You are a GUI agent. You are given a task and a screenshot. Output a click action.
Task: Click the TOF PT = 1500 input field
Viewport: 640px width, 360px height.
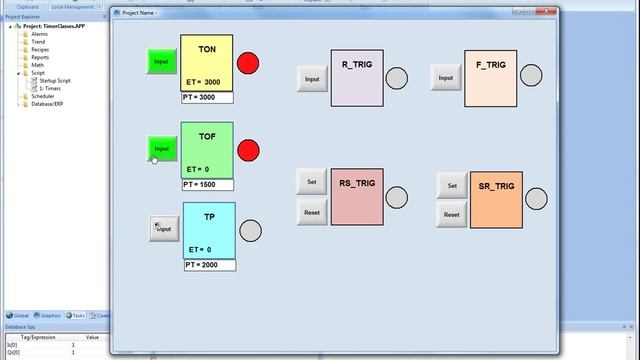coord(208,185)
